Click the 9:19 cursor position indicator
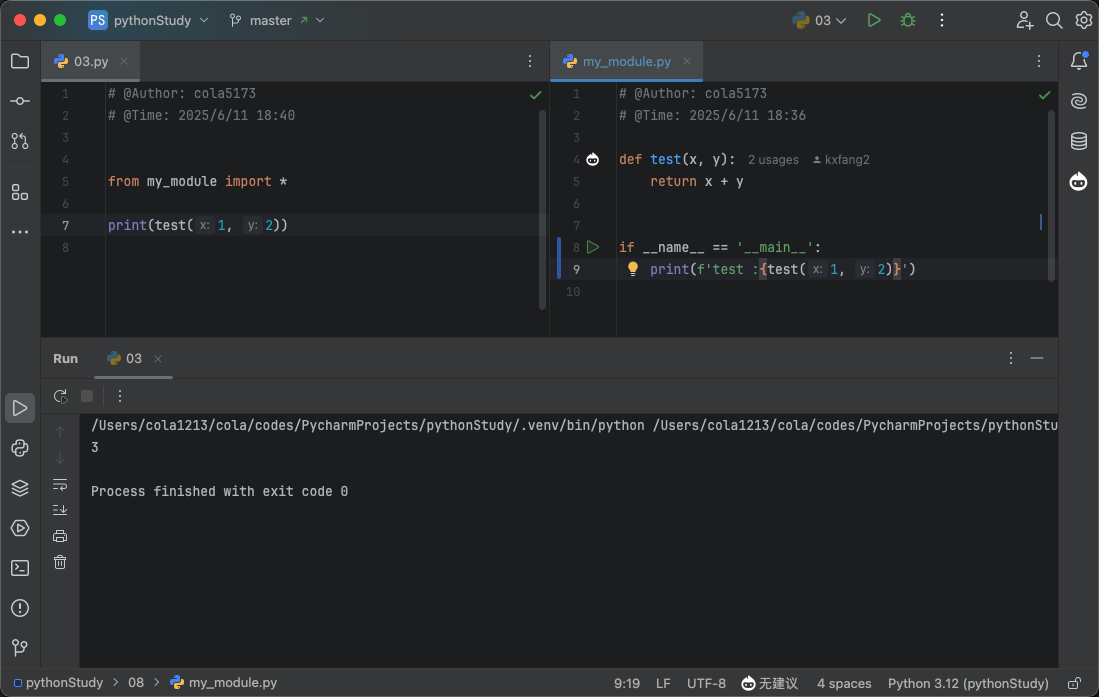 (x=627, y=683)
